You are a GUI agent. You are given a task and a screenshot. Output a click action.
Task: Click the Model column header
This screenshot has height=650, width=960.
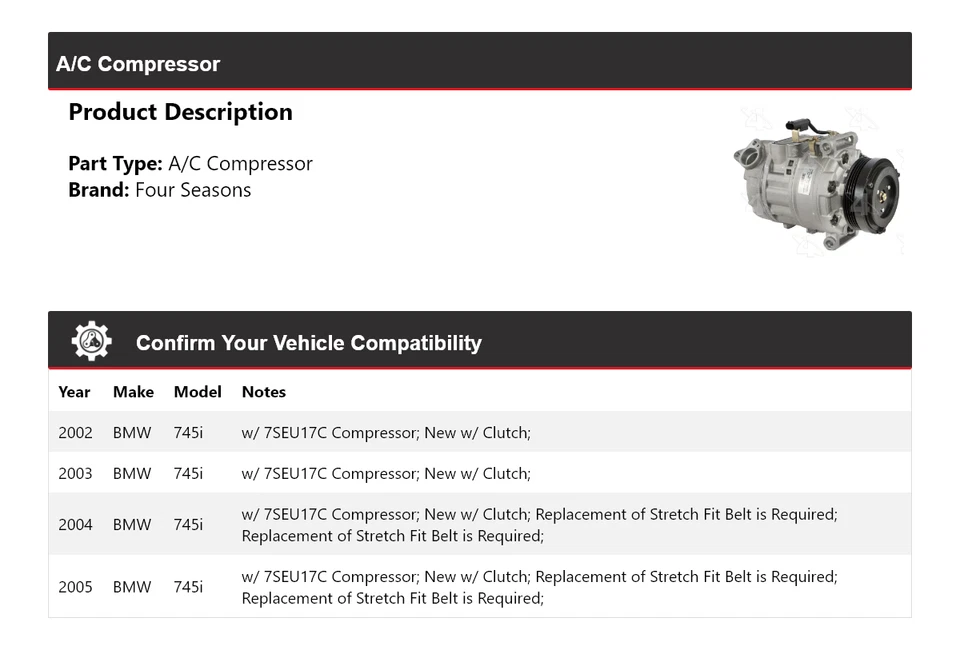(x=197, y=392)
